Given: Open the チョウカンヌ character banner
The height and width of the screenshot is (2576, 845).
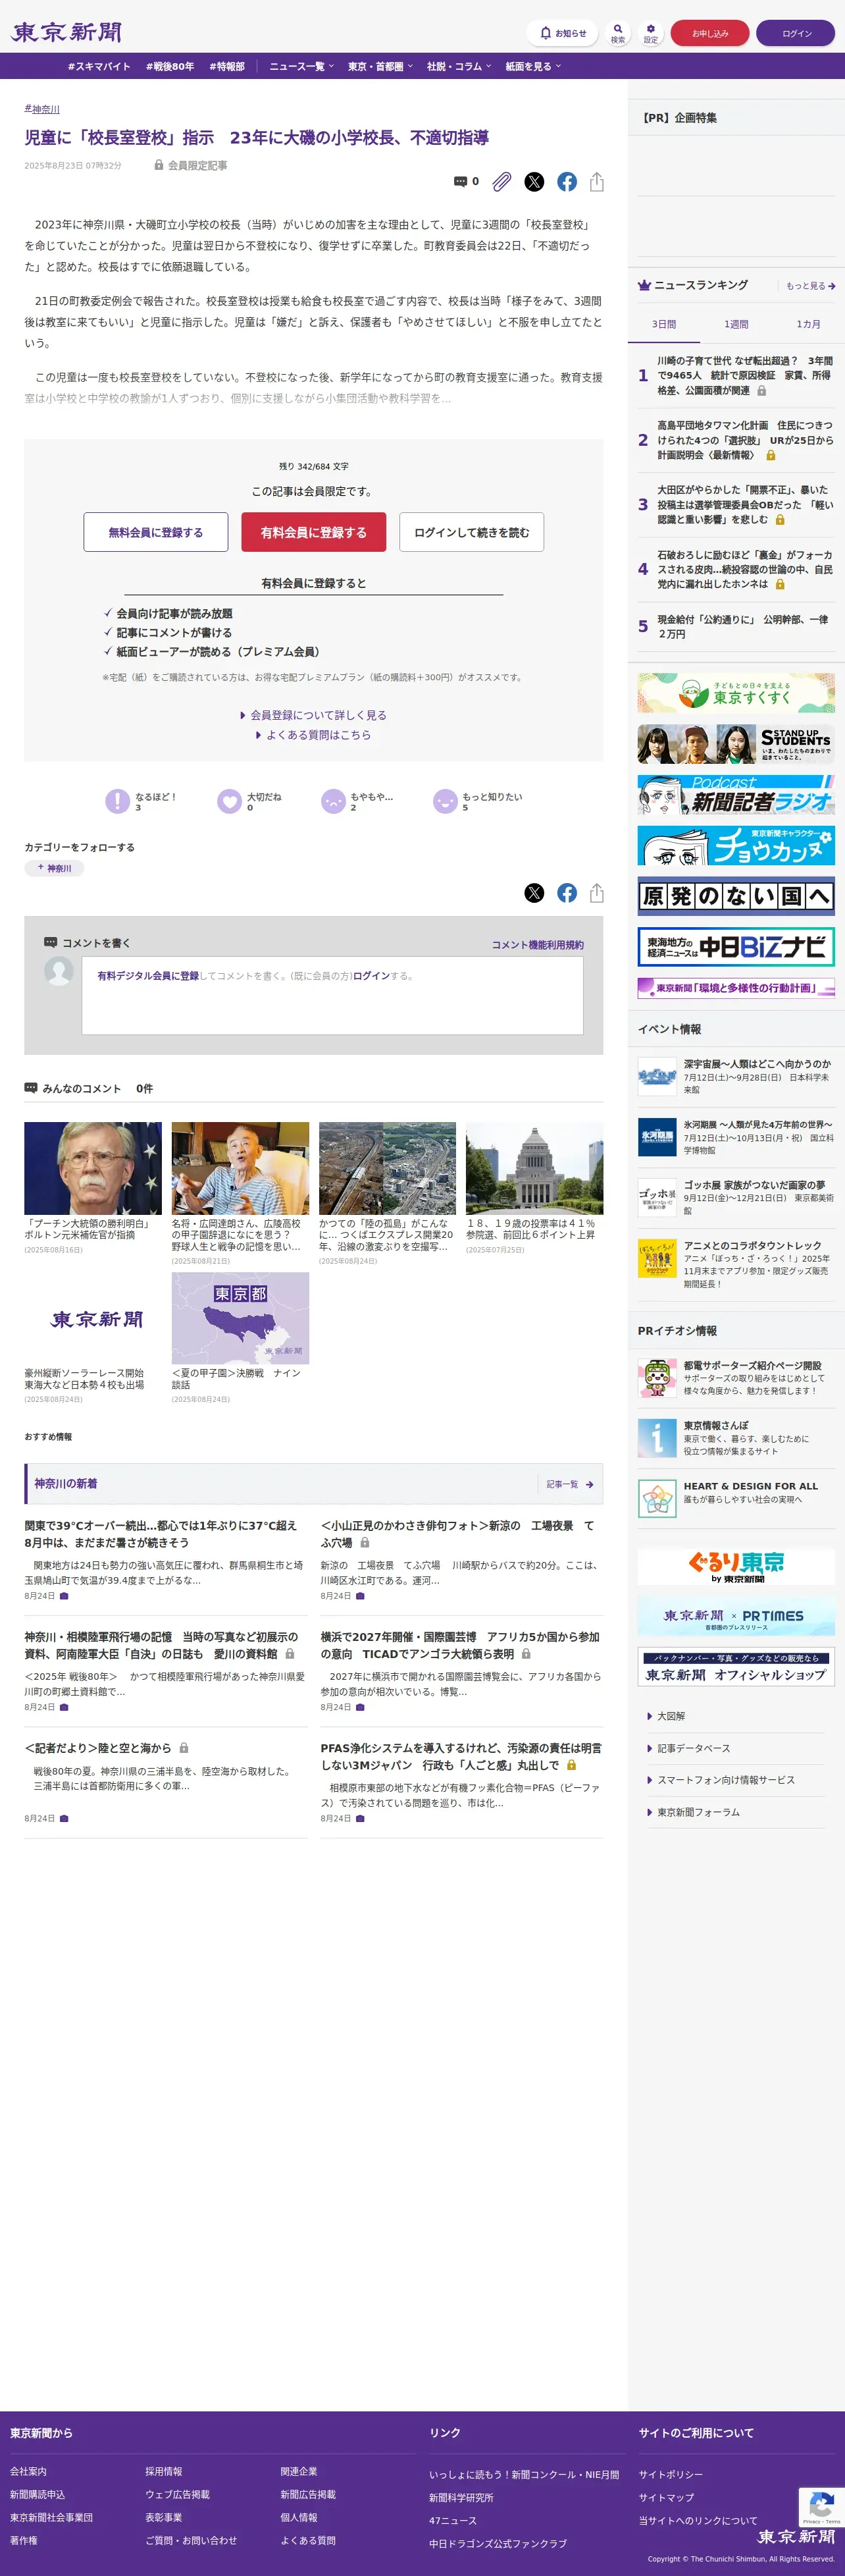Looking at the screenshot, I should coord(736,846).
